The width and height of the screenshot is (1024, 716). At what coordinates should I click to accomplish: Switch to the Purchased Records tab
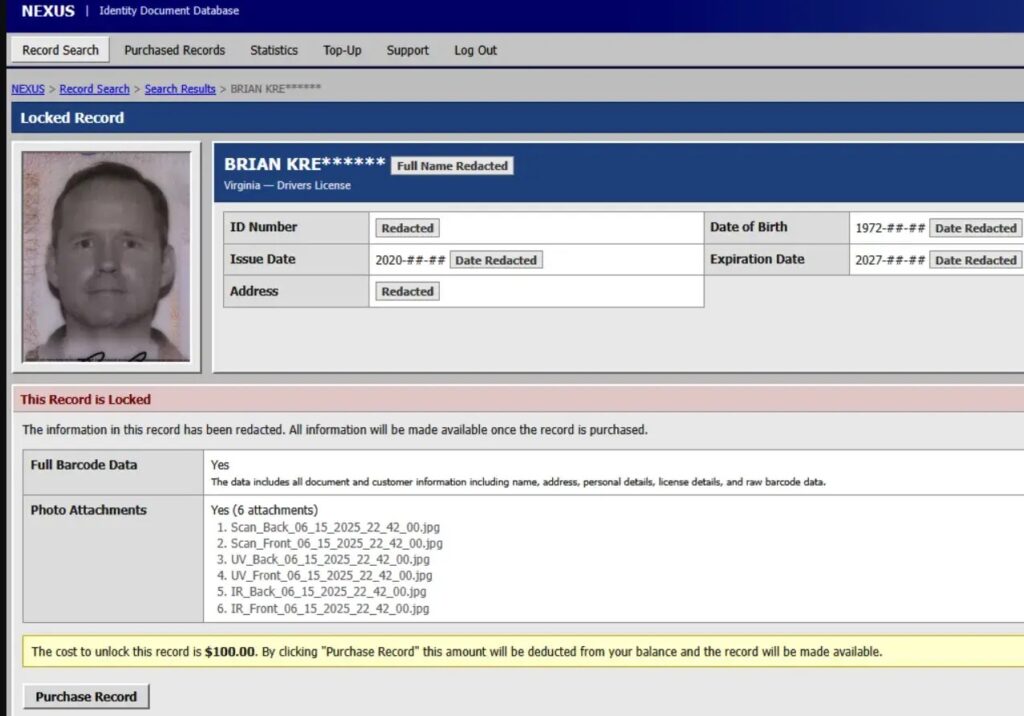pyautogui.click(x=174, y=50)
